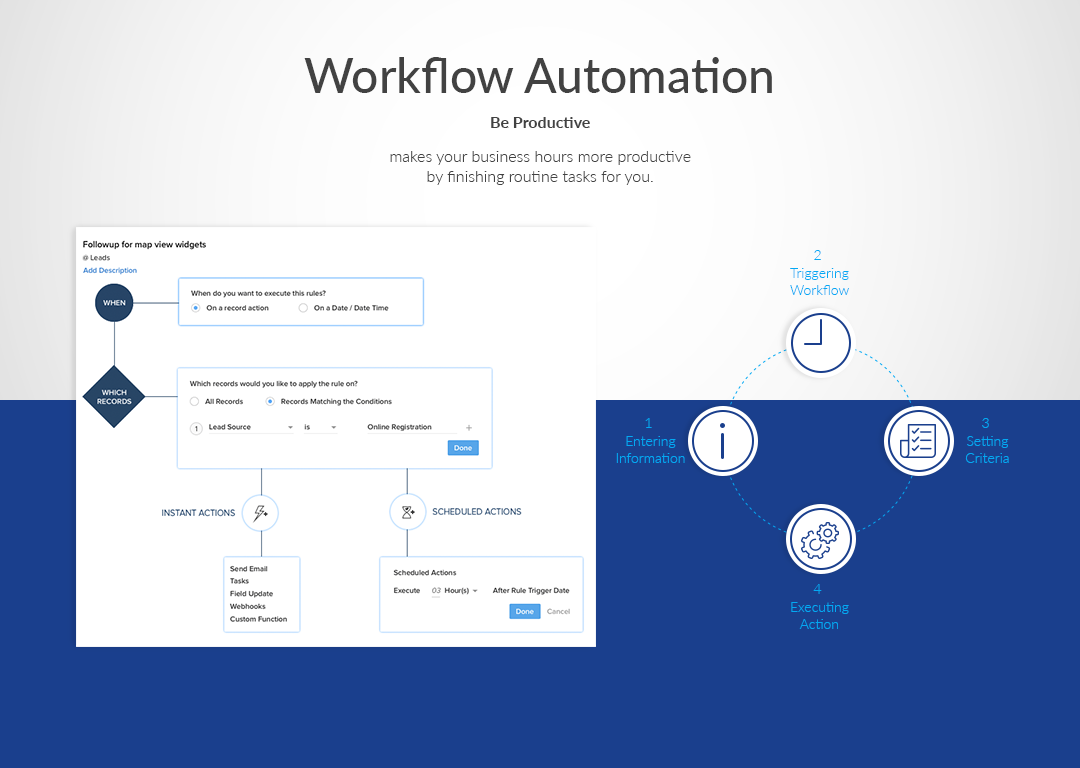The image size is (1080, 768).
Task: Click the Setting Criteria checklist icon
Action: click(x=918, y=441)
